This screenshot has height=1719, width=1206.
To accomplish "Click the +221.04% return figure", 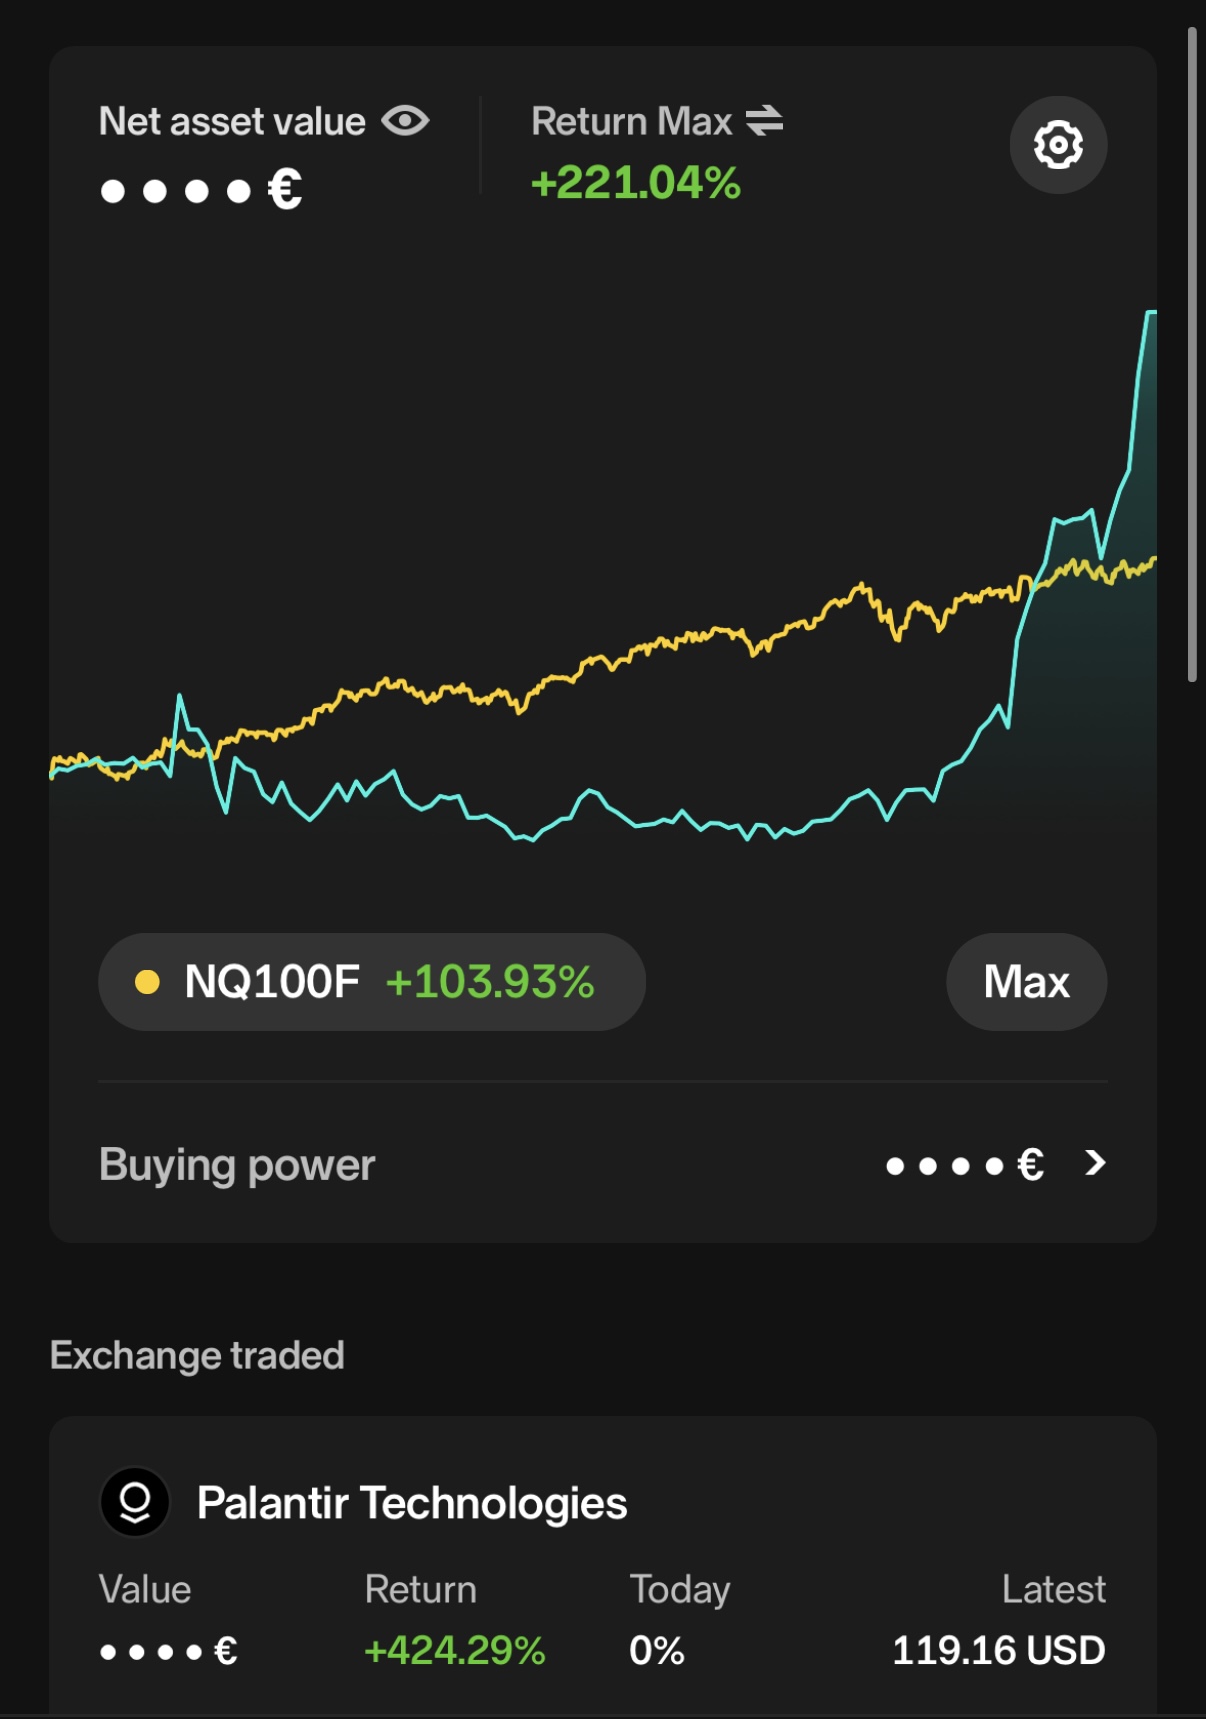I will point(636,183).
